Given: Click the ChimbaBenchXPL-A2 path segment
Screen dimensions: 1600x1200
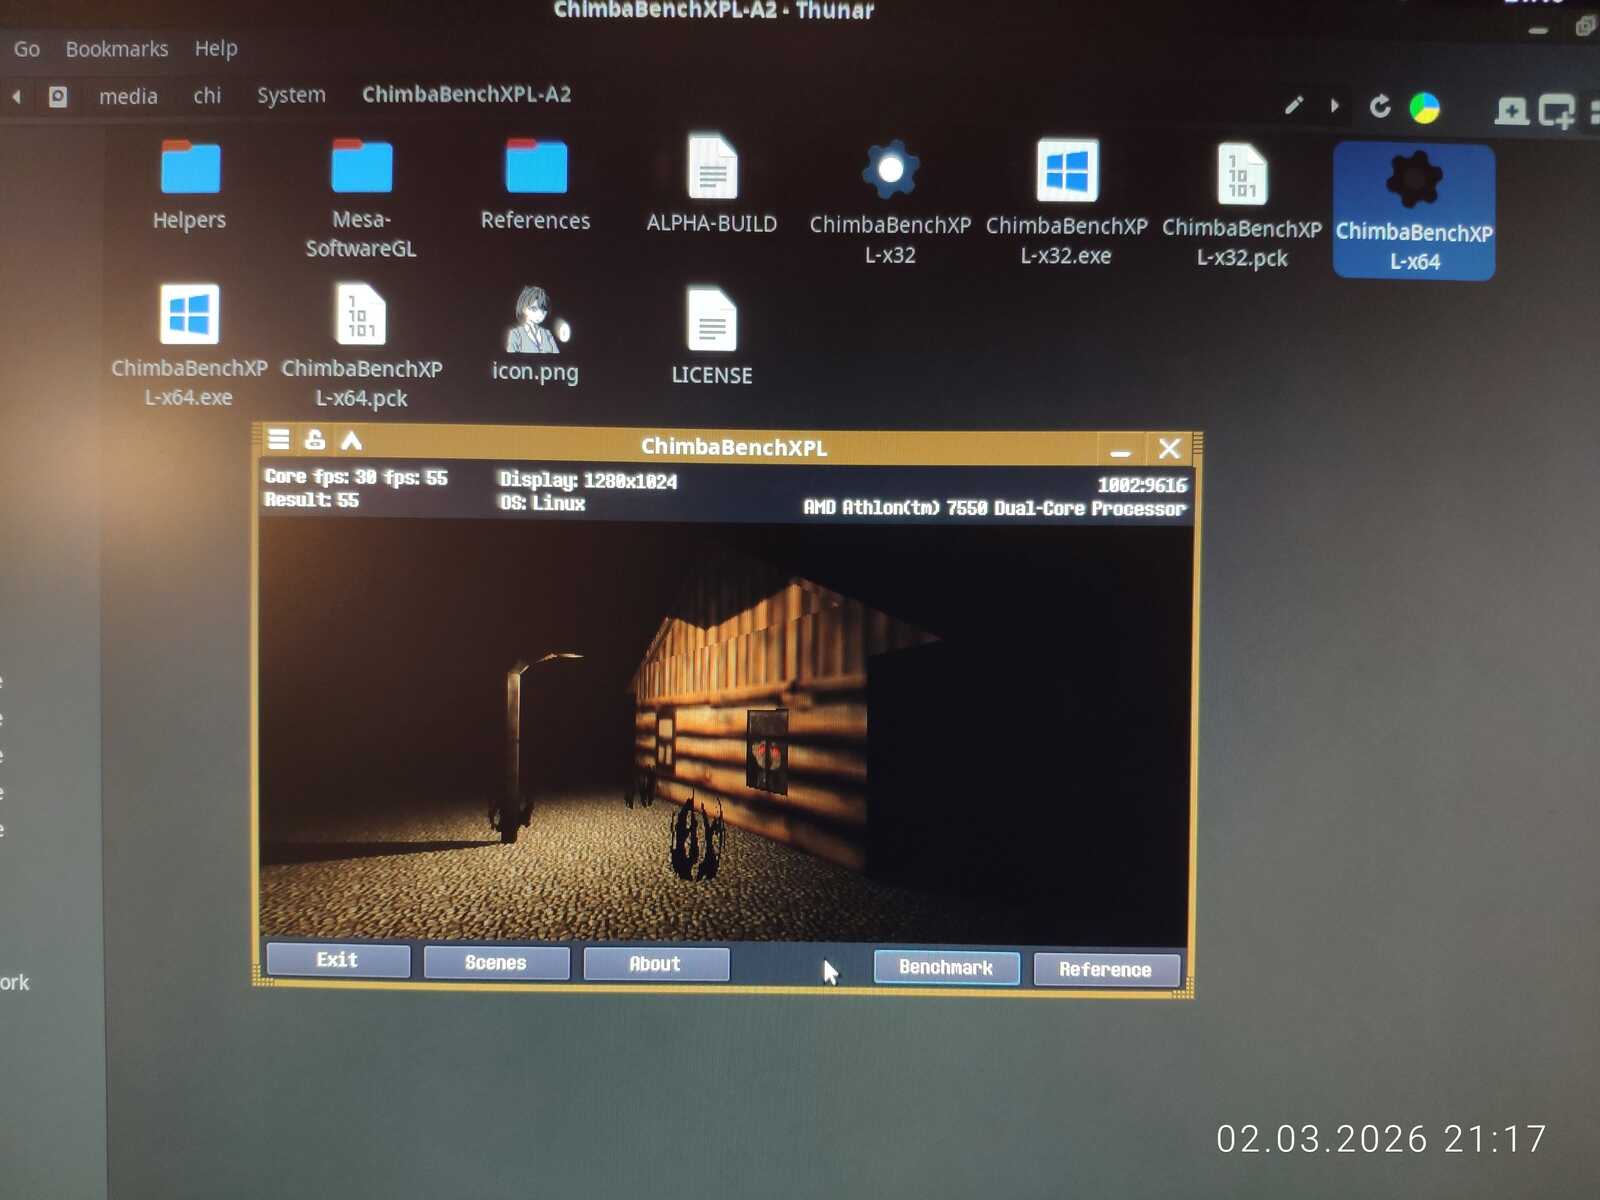Looking at the screenshot, I should [x=467, y=94].
